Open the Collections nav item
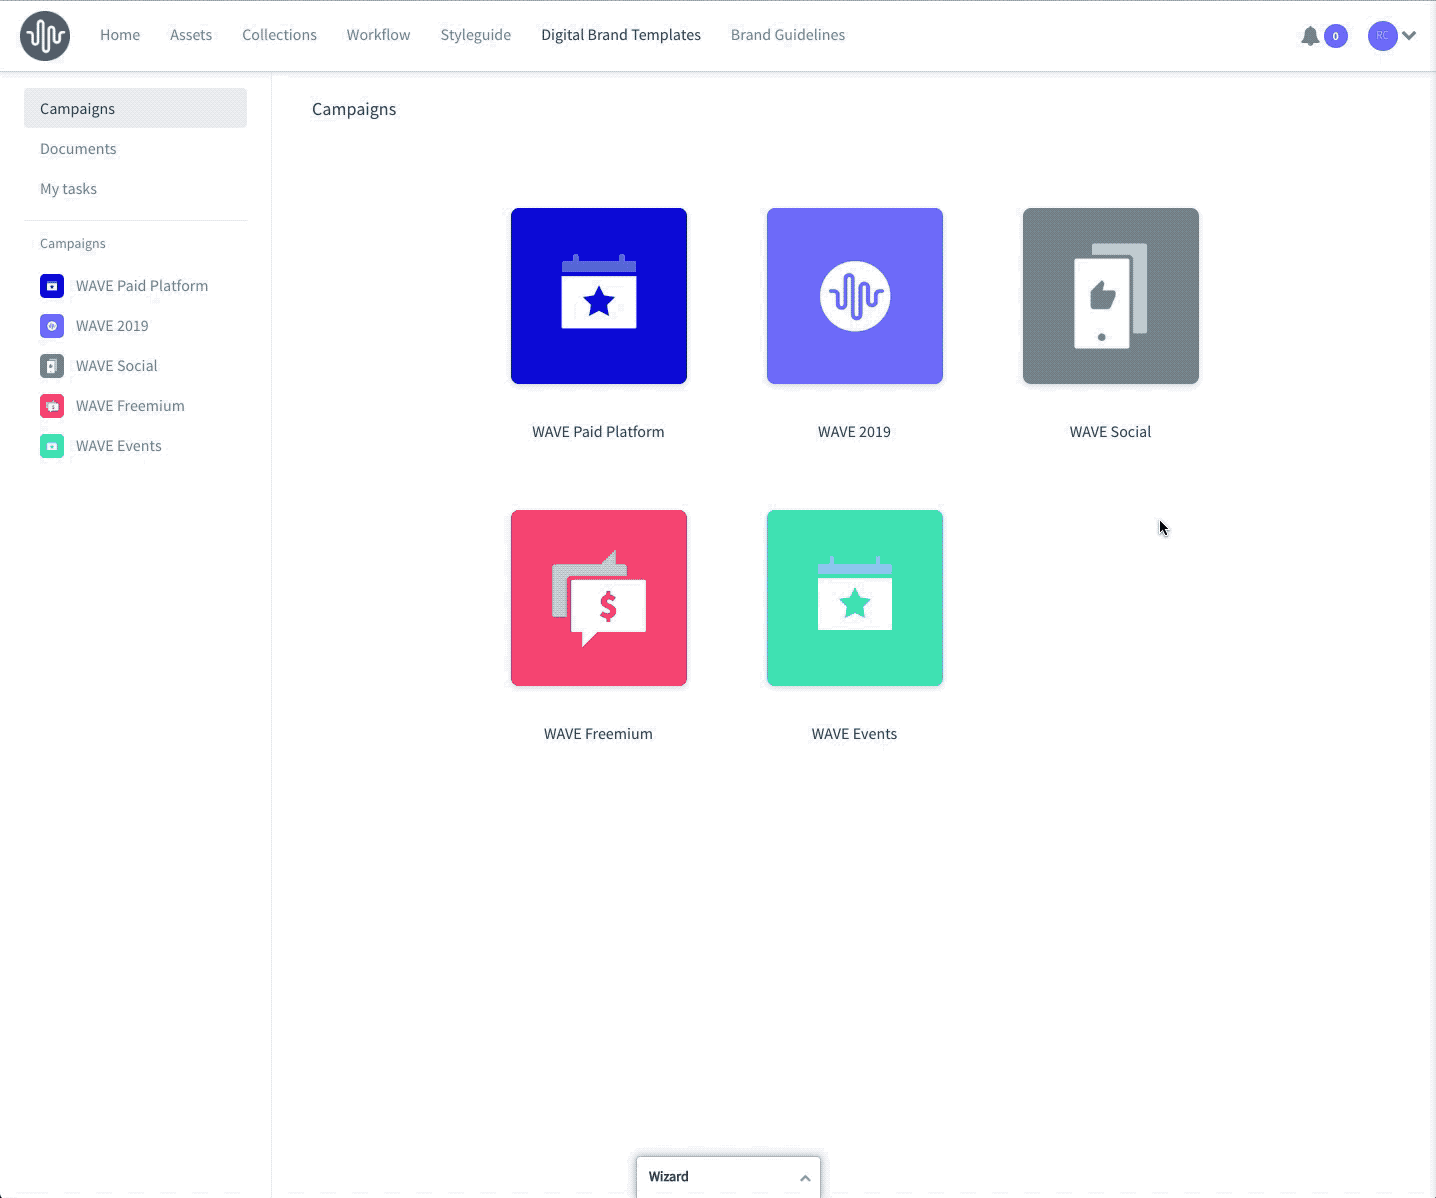The image size is (1436, 1198). pos(279,35)
